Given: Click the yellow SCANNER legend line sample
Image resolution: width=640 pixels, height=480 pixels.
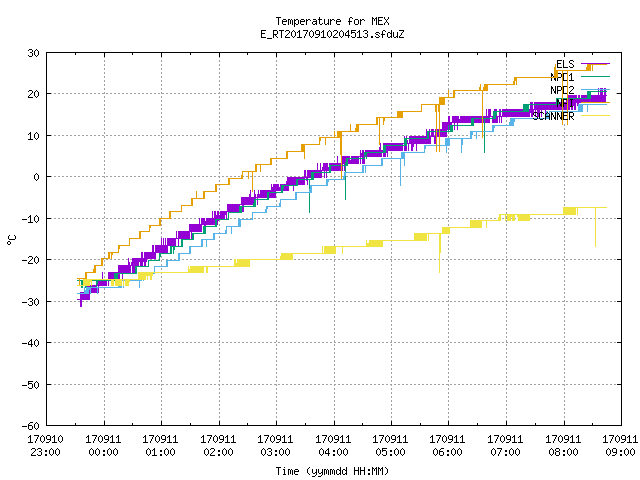Looking at the screenshot, I should coord(595,116).
